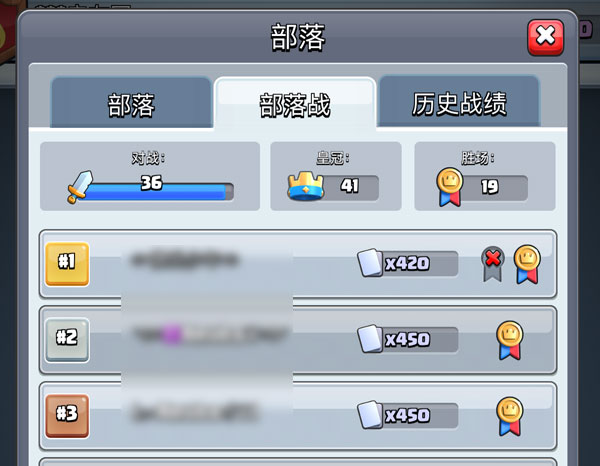600x466 pixels.
Task: Select the 部落战 tab
Action: point(295,104)
